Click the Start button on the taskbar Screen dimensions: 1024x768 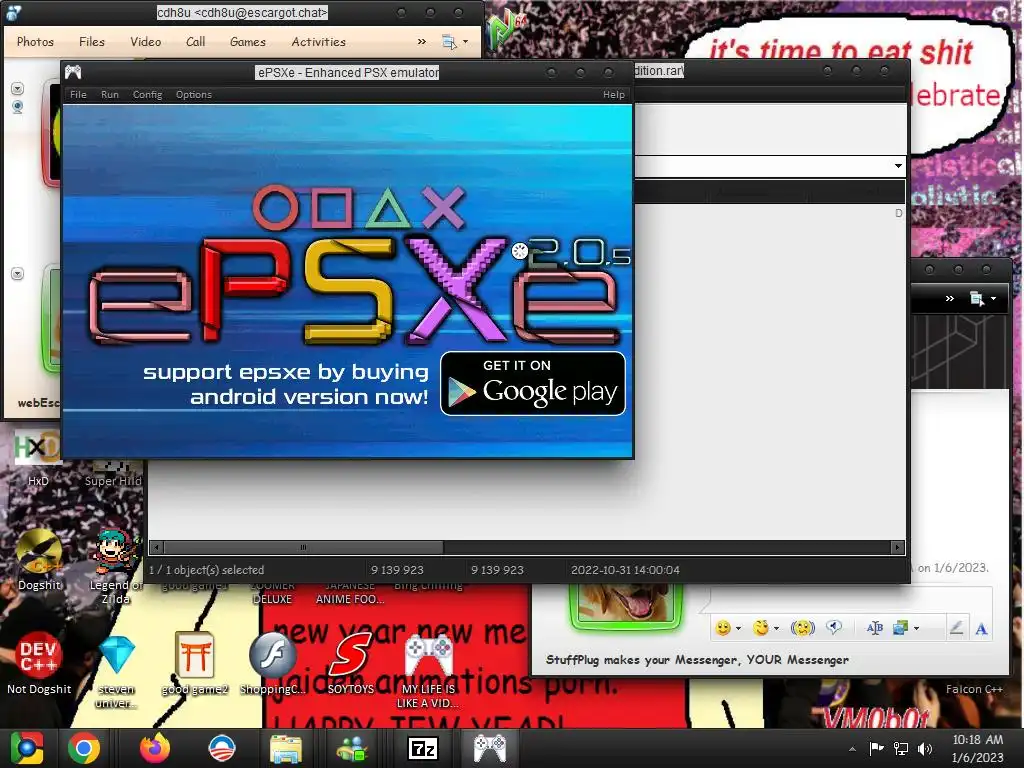click(26, 748)
